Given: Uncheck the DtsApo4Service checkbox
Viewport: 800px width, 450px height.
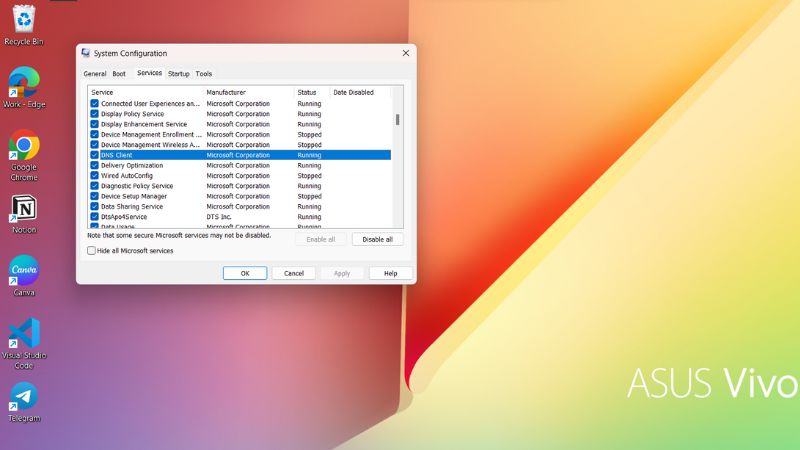Looking at the screenshot, I should click(95, 217).
